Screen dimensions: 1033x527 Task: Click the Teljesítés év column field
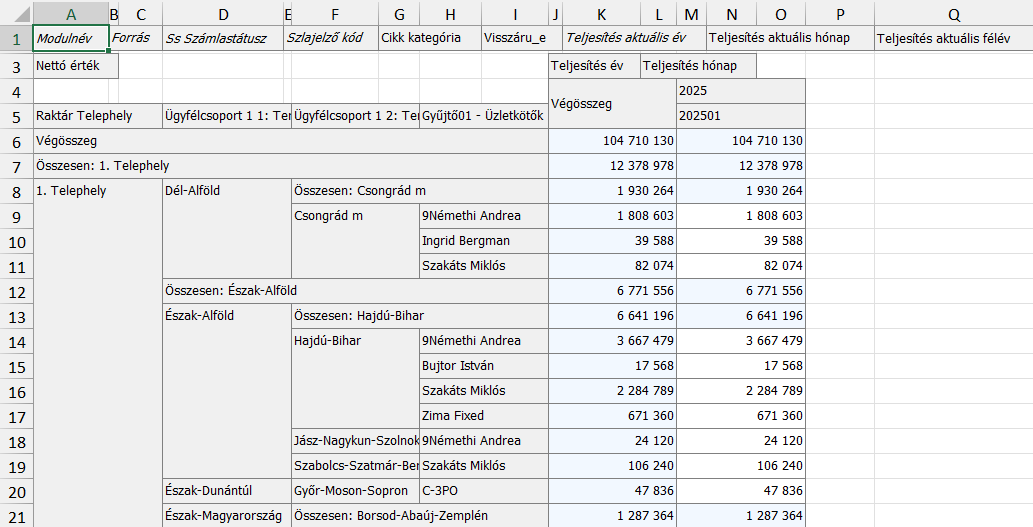pyautogui.click(x=594, y=66)
